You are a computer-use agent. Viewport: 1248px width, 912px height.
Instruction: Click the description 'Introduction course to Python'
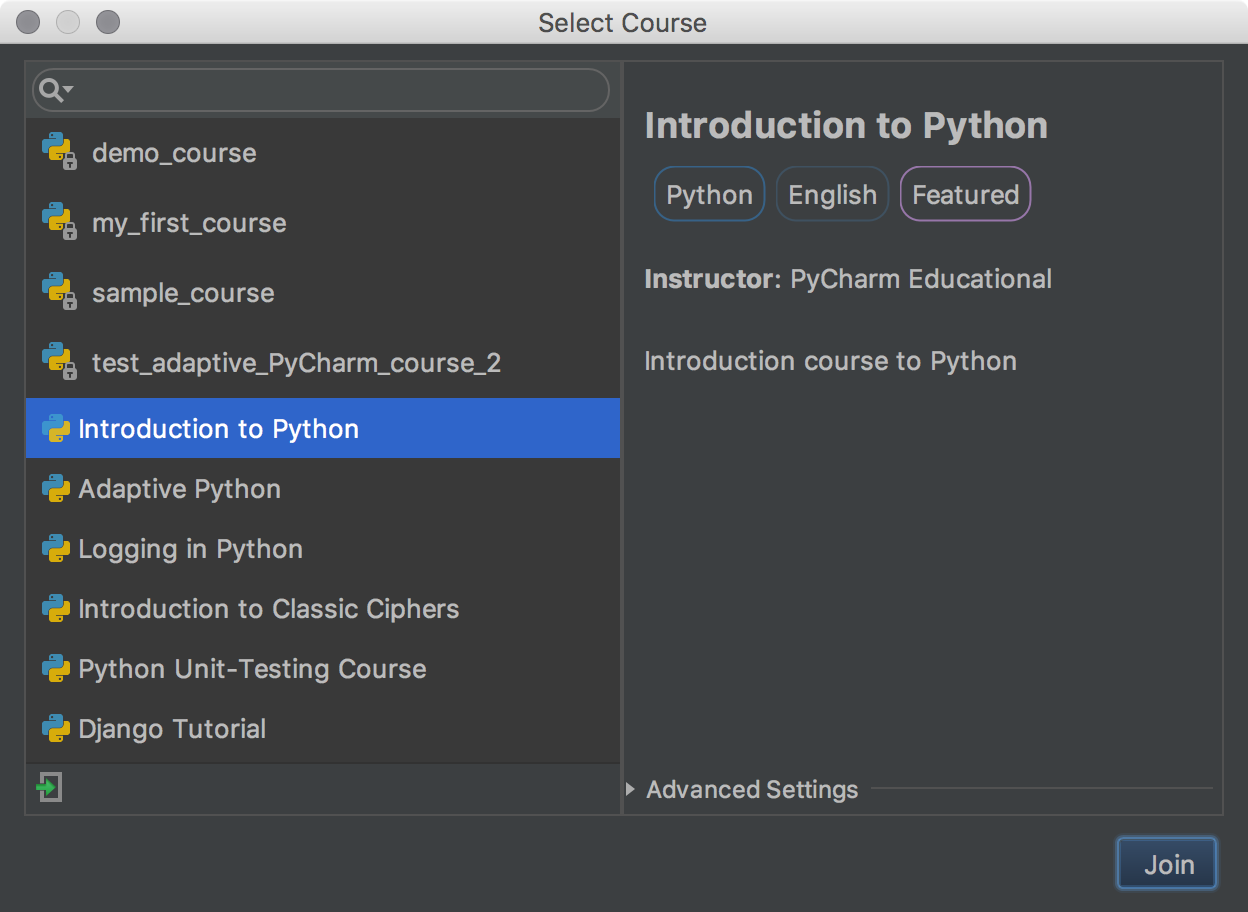(830, 361)
